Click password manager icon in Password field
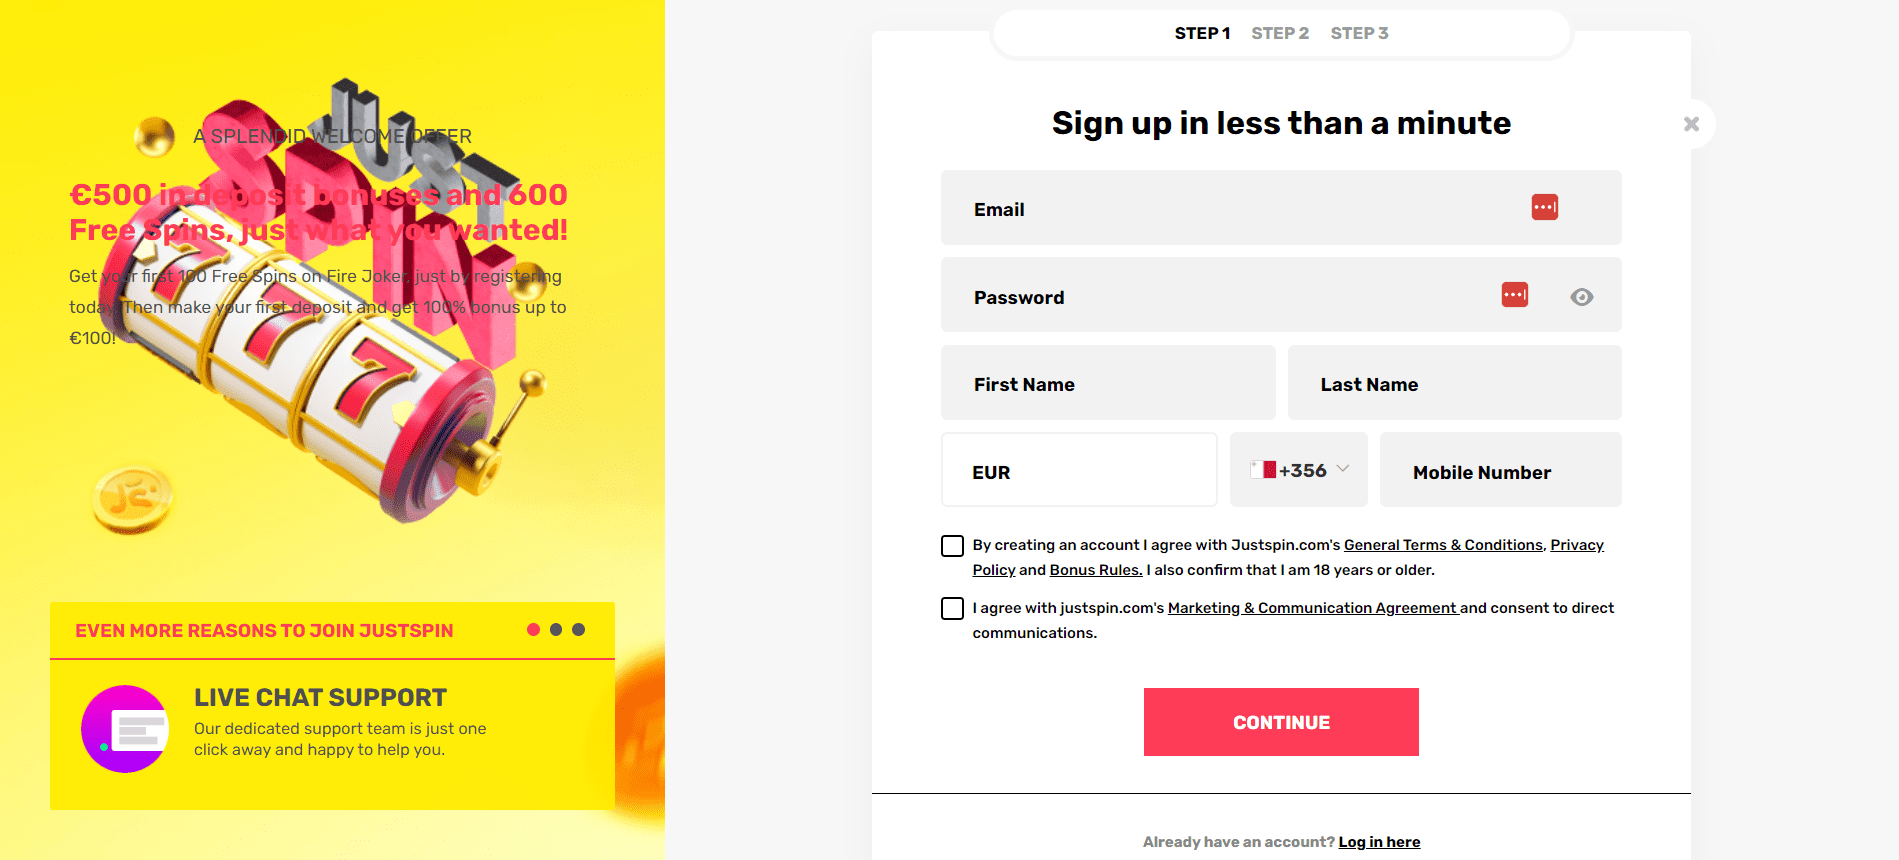Image resolution: width=1899 pixels, height=860 pixels. tap(1514, 295)
